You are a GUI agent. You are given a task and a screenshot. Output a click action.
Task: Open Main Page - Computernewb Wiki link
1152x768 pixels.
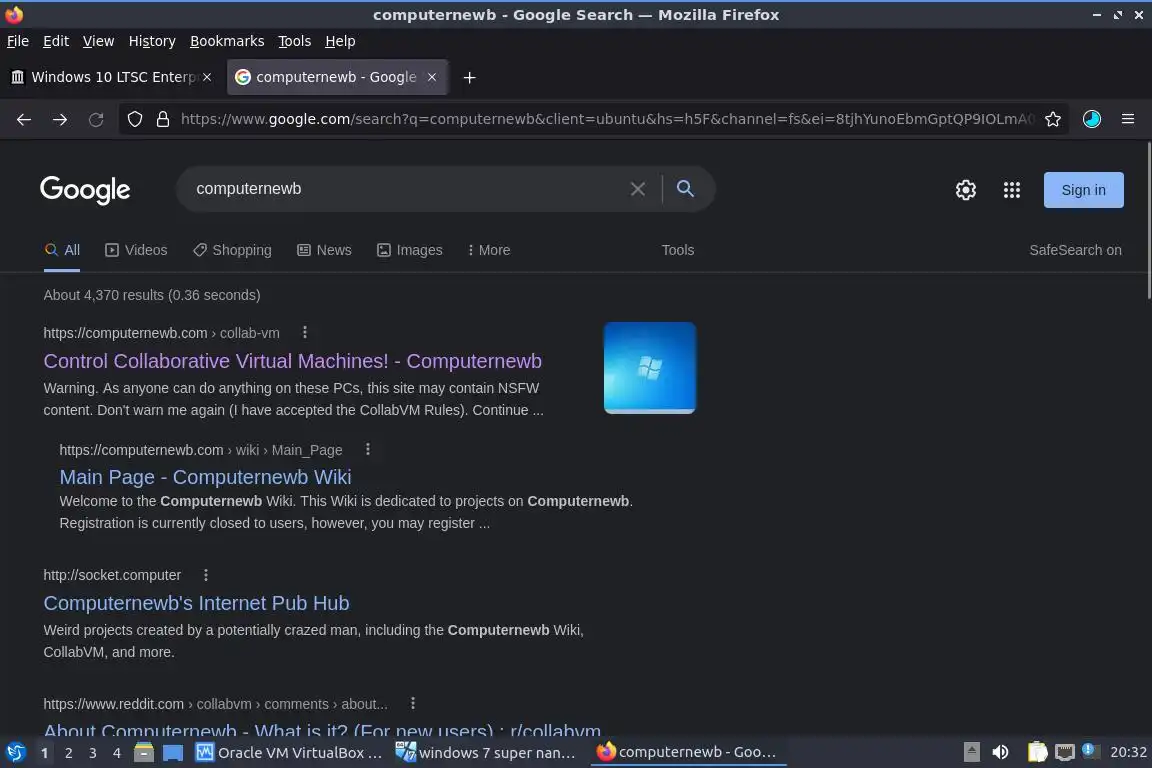(205, 477)
